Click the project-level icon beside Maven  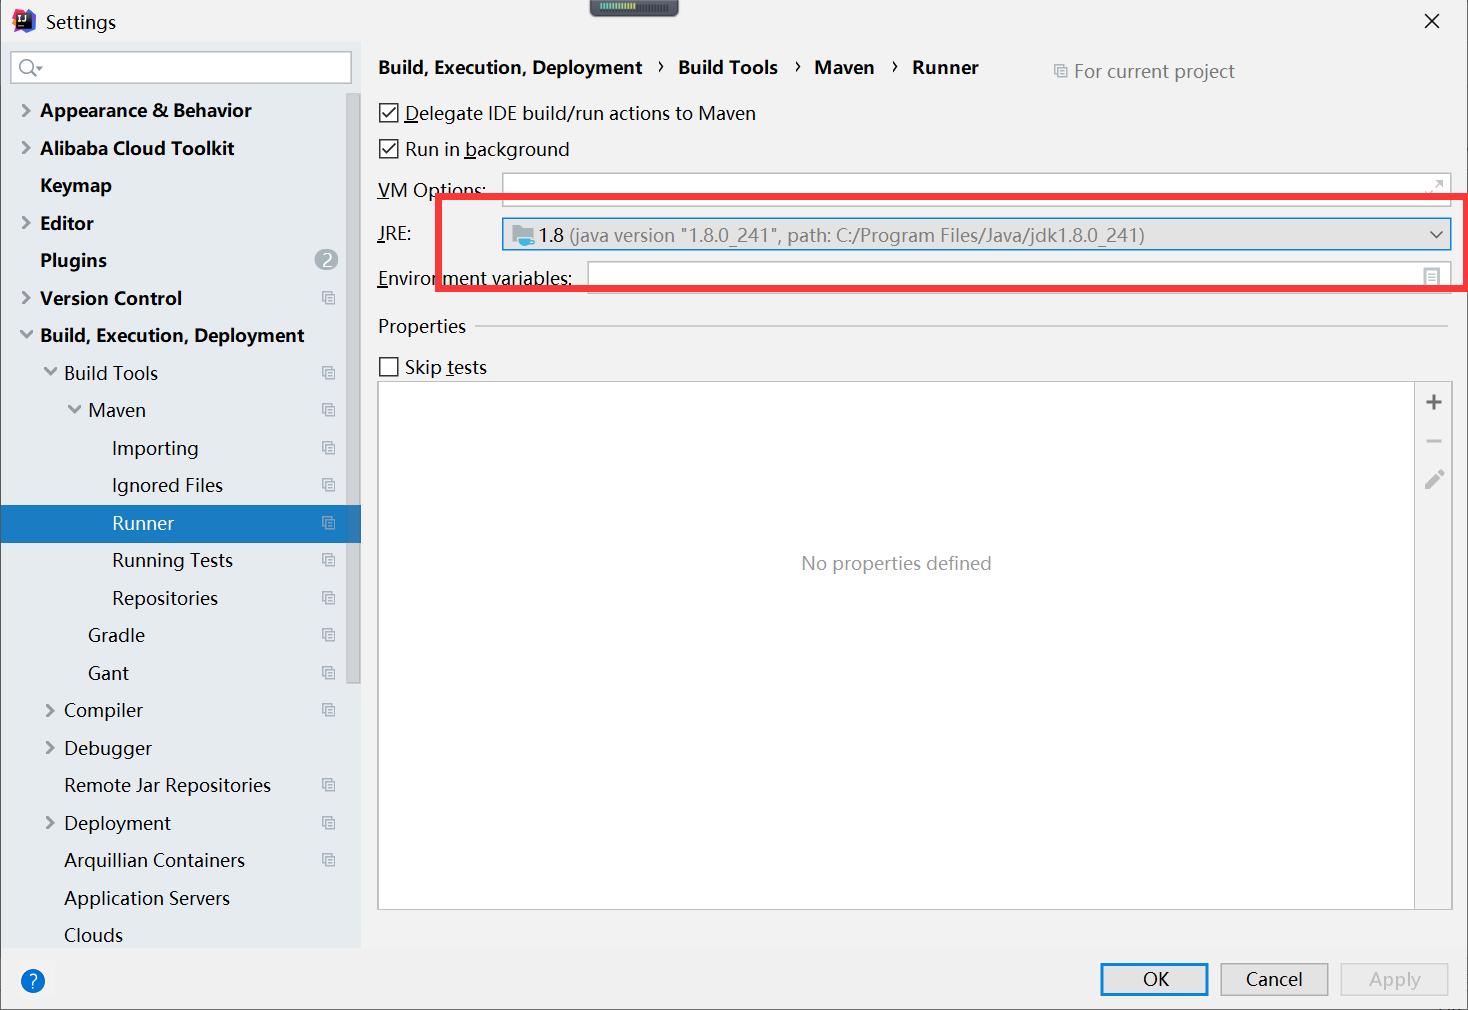pyautogui.click(x=328, y=410)
